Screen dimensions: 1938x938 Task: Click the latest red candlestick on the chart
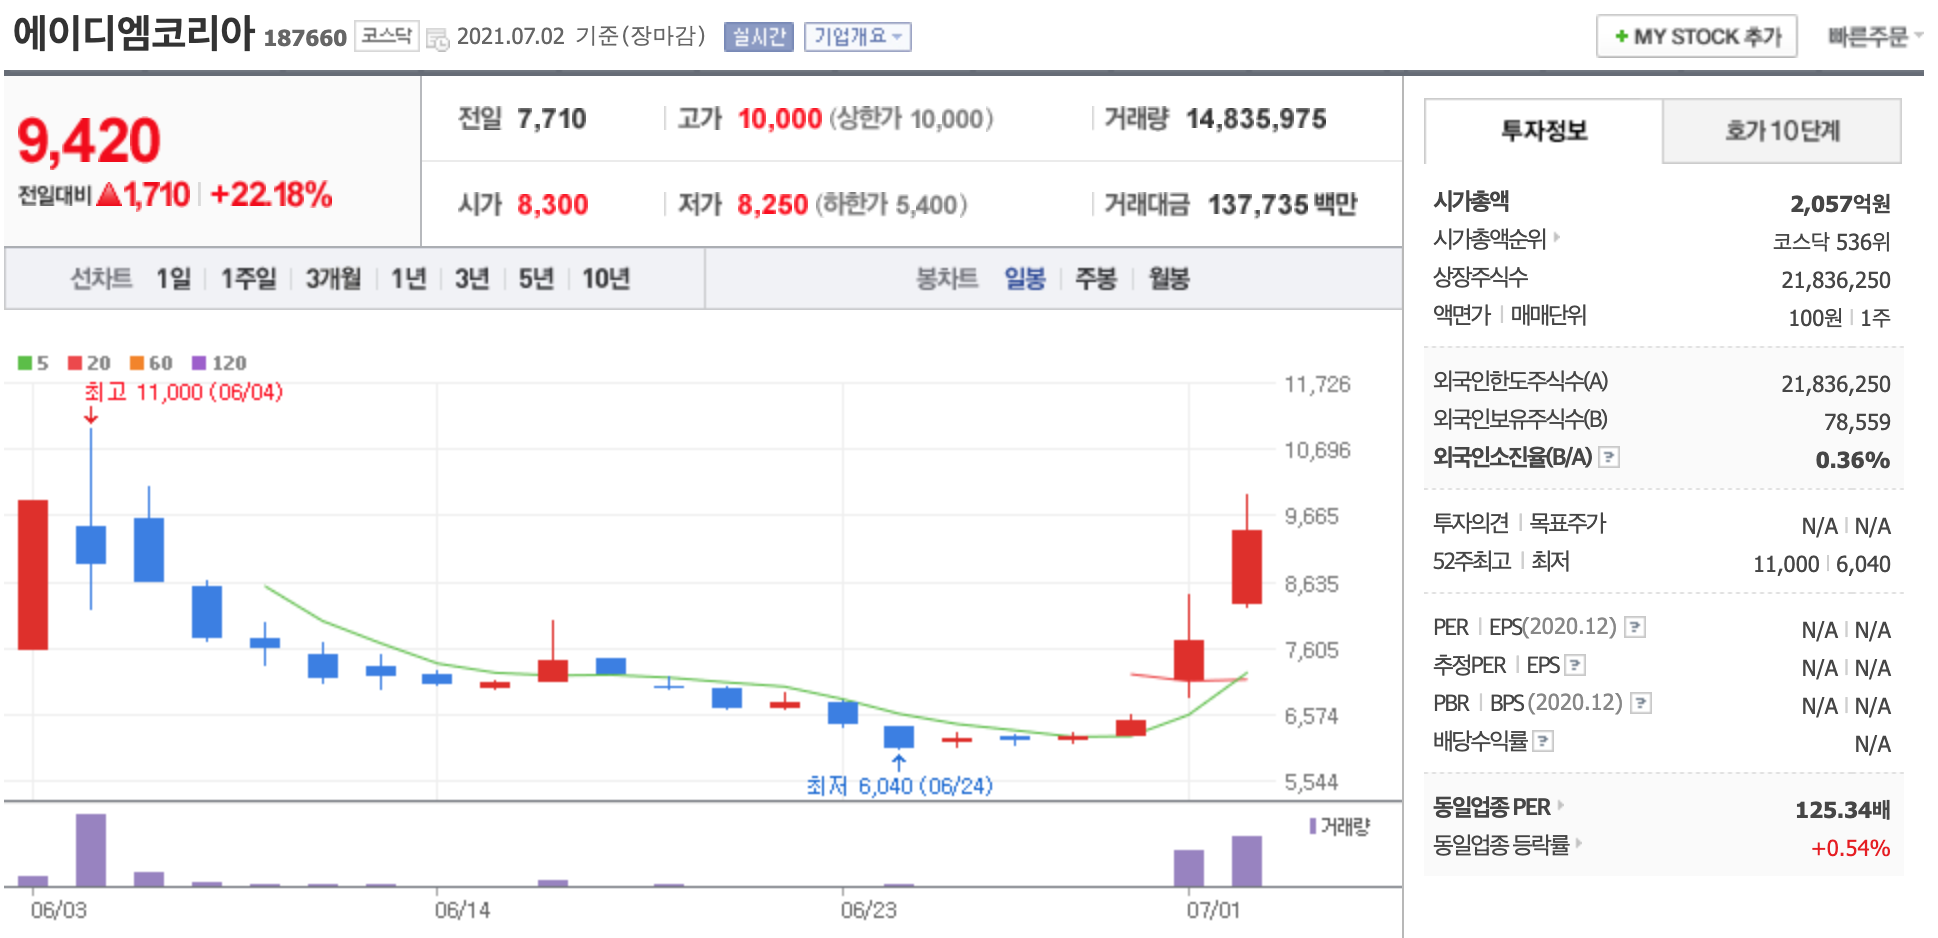point(1246,566)
